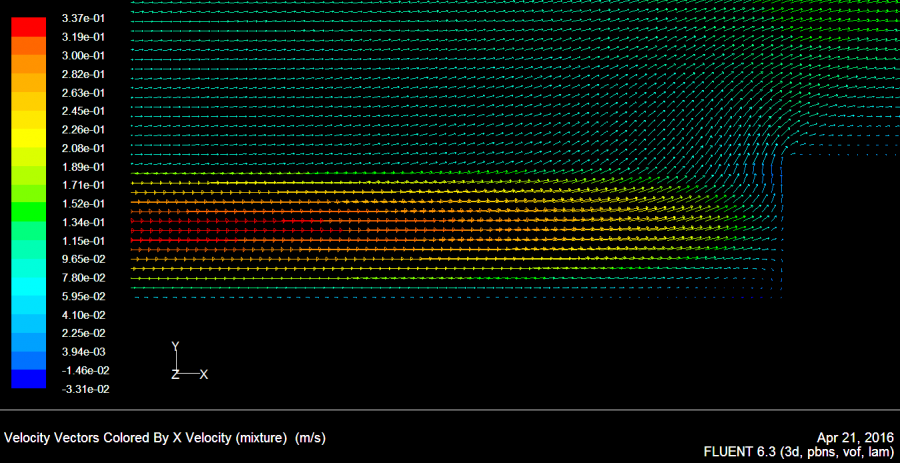The image size is (900, 463).
Task: Click the 'FLUENT 6.3 (3d, pbns, vof, lam)' label
Action: [799, 452]
